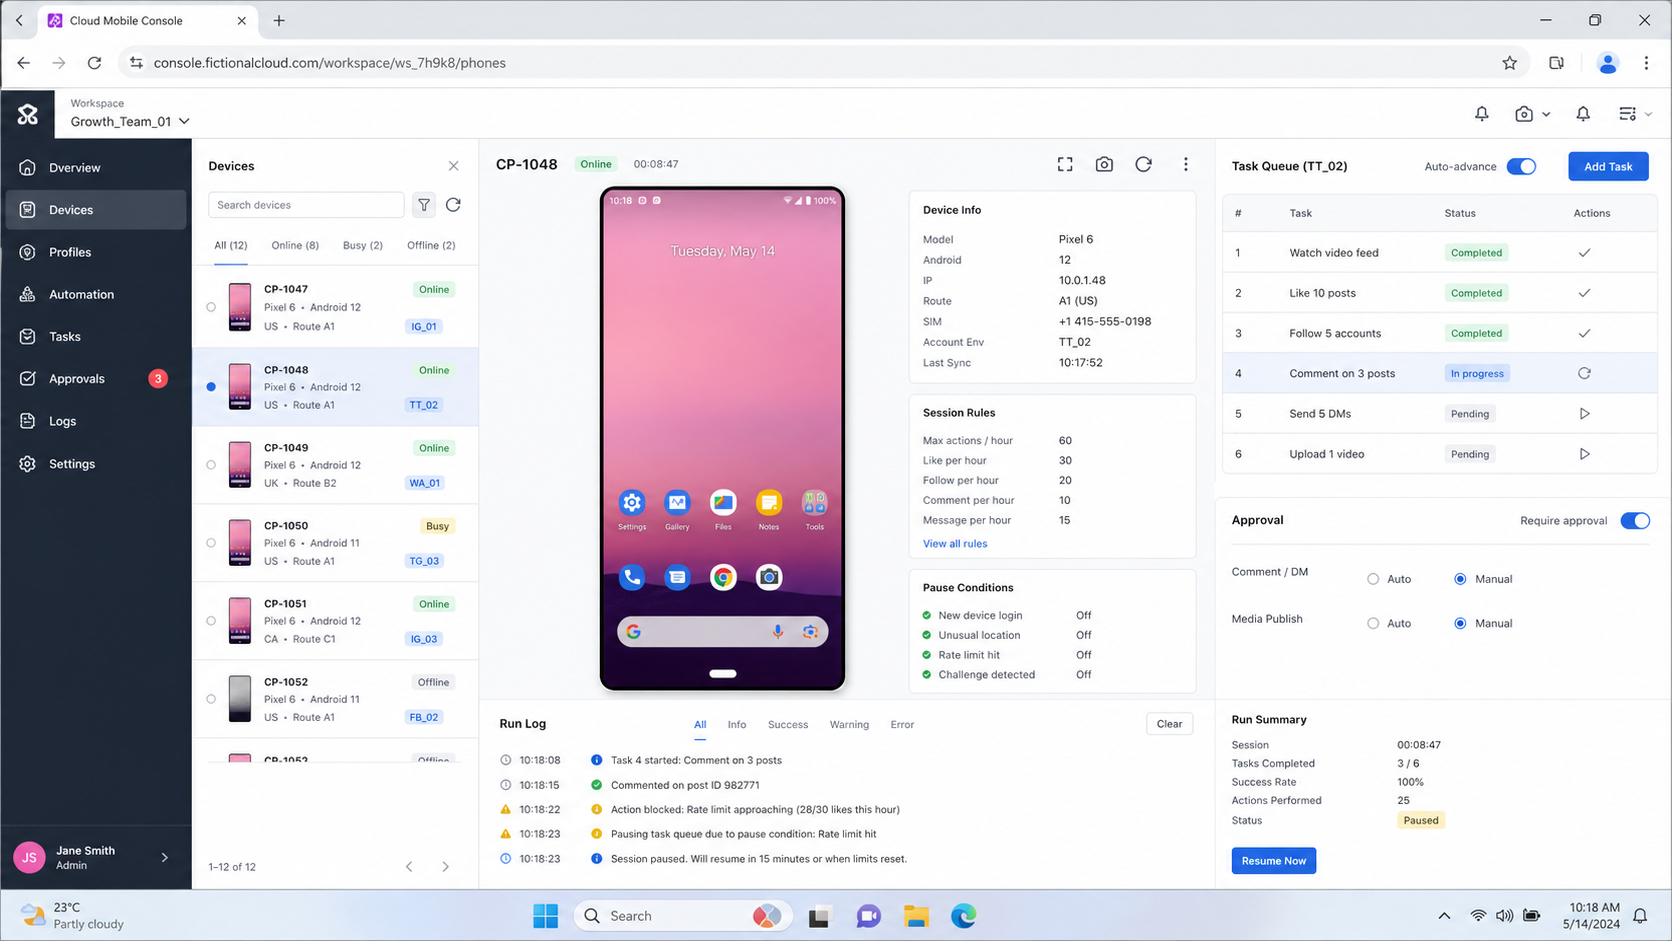This screenshot has height=941, width=1672.
Task: Filter run log by Warning
Action: (x=849, y=725)
